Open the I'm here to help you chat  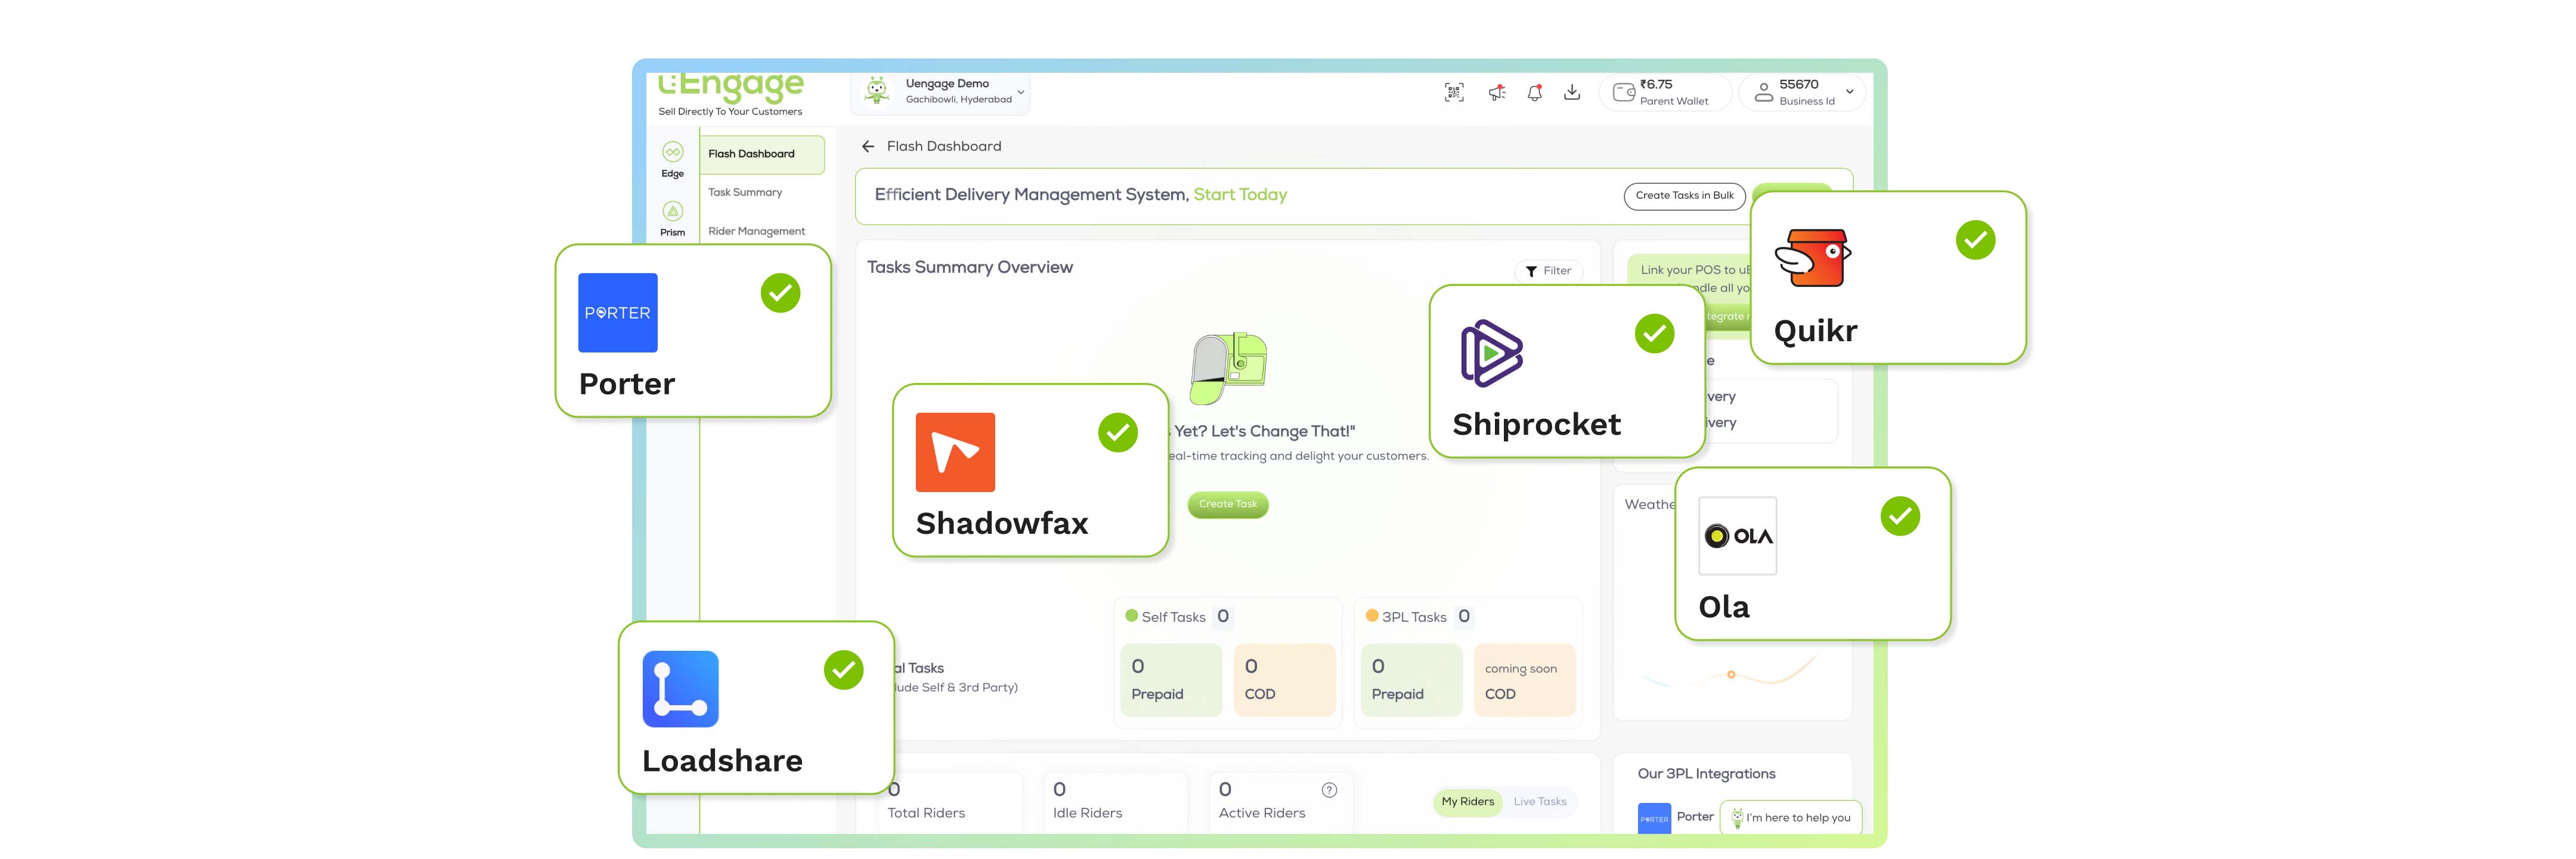1790,817
